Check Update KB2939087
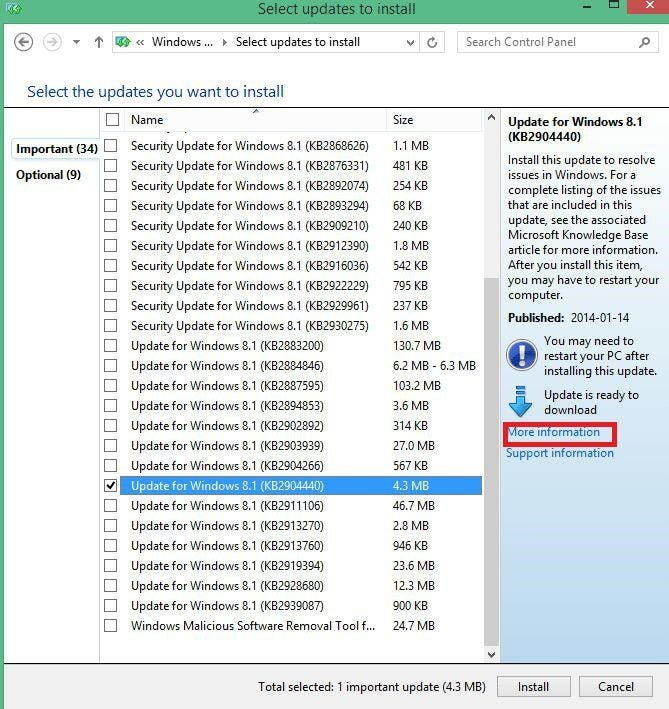669x709 pixels. coord(111,605)
